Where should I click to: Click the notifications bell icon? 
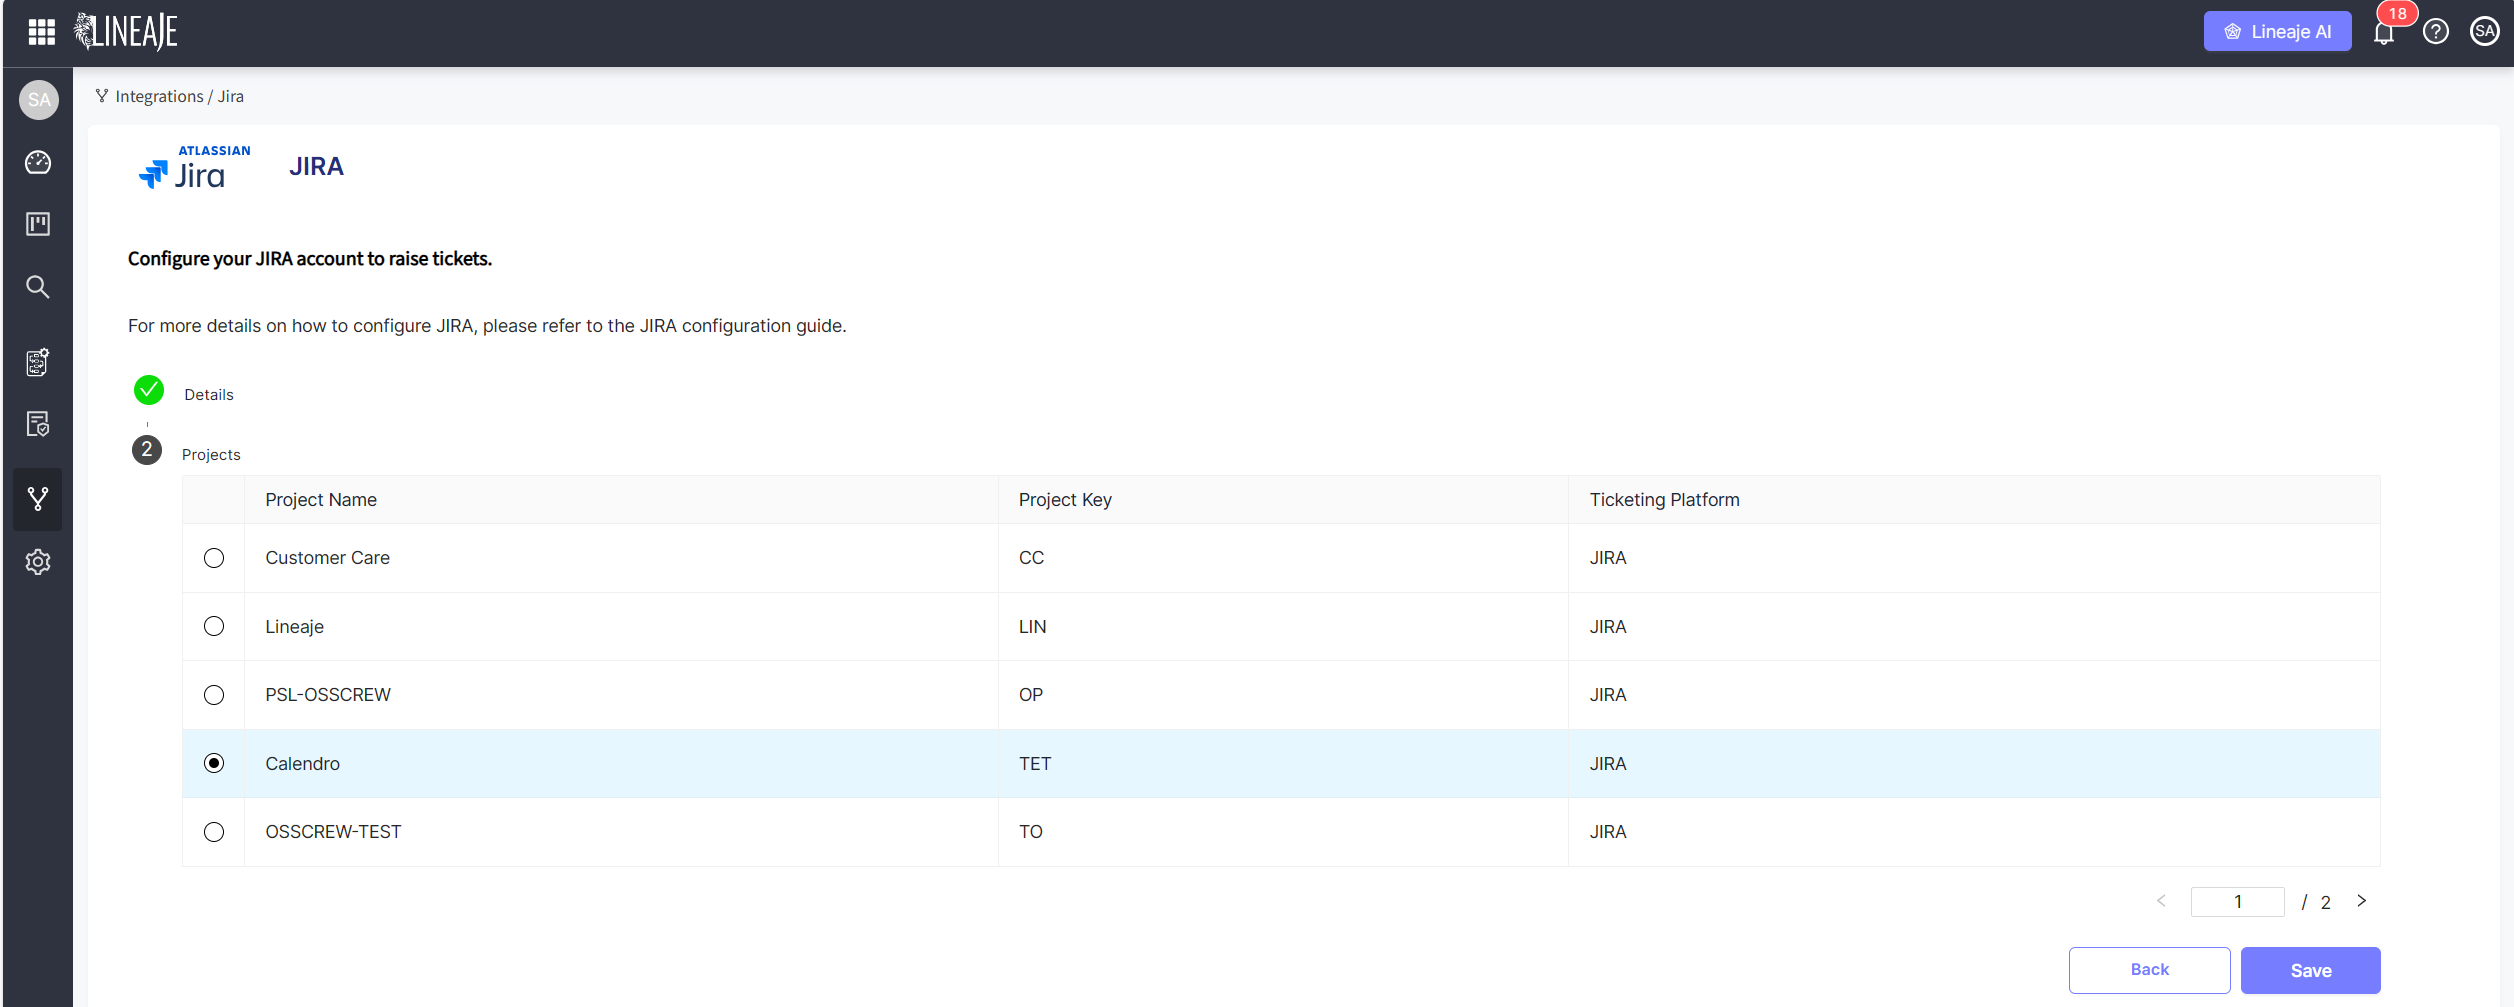coord(2384,33)
